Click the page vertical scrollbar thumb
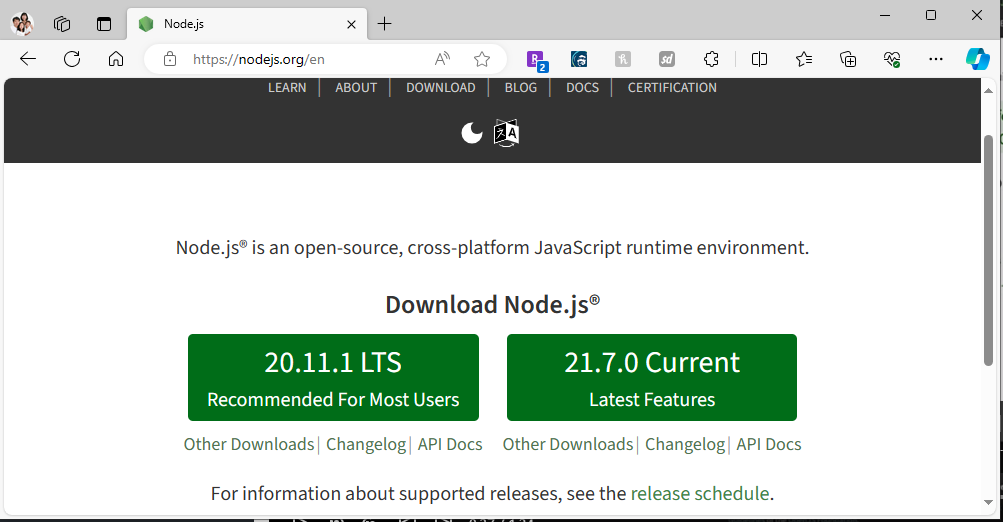1003x522 pixels. pyautogui.click(x=988, y=251)
